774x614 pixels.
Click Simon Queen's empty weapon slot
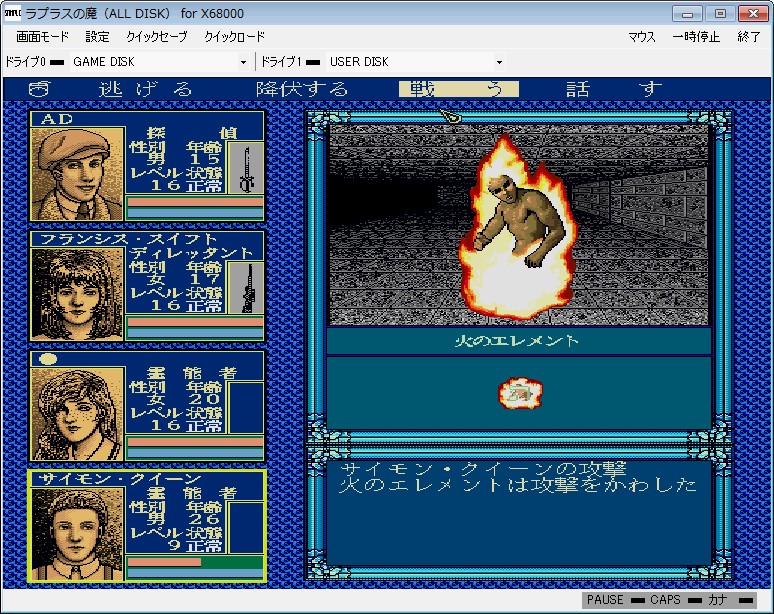[x=246, y=528]
